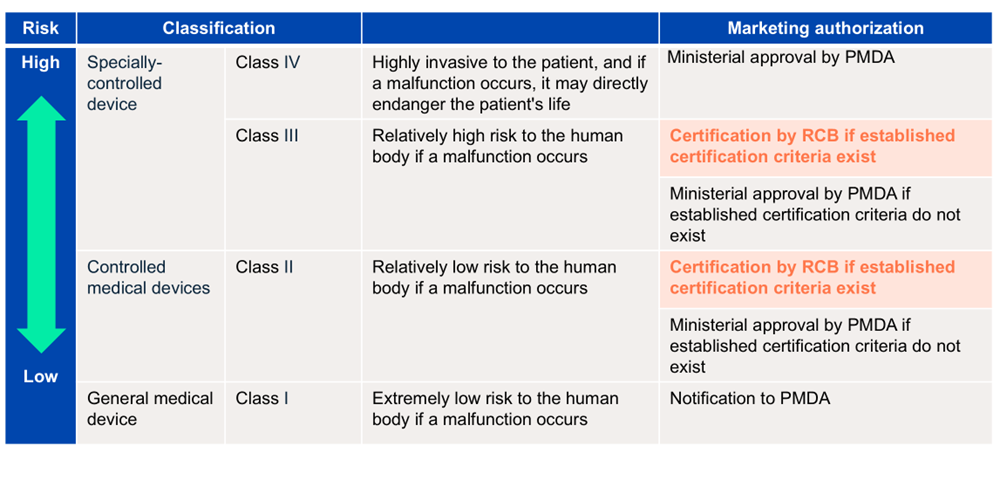This screenshot has height=480, width=1000.
Task: Select the Highly invasive to the patient description
Action: point(510,83)
